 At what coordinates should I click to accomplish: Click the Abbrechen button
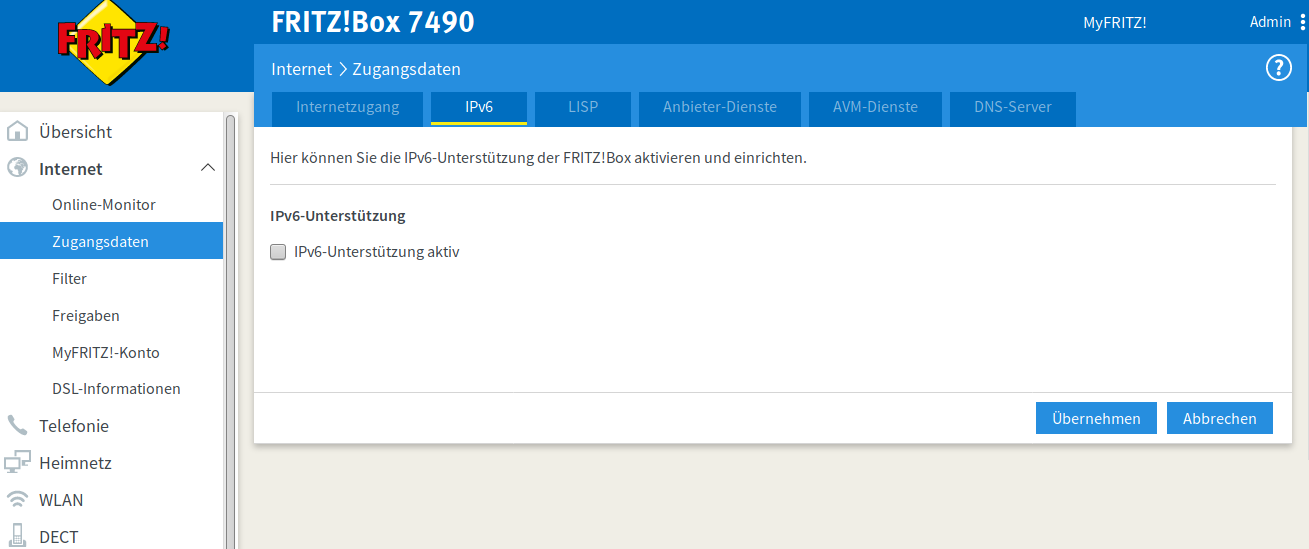pyautogui.click(x=1219, y=418)
